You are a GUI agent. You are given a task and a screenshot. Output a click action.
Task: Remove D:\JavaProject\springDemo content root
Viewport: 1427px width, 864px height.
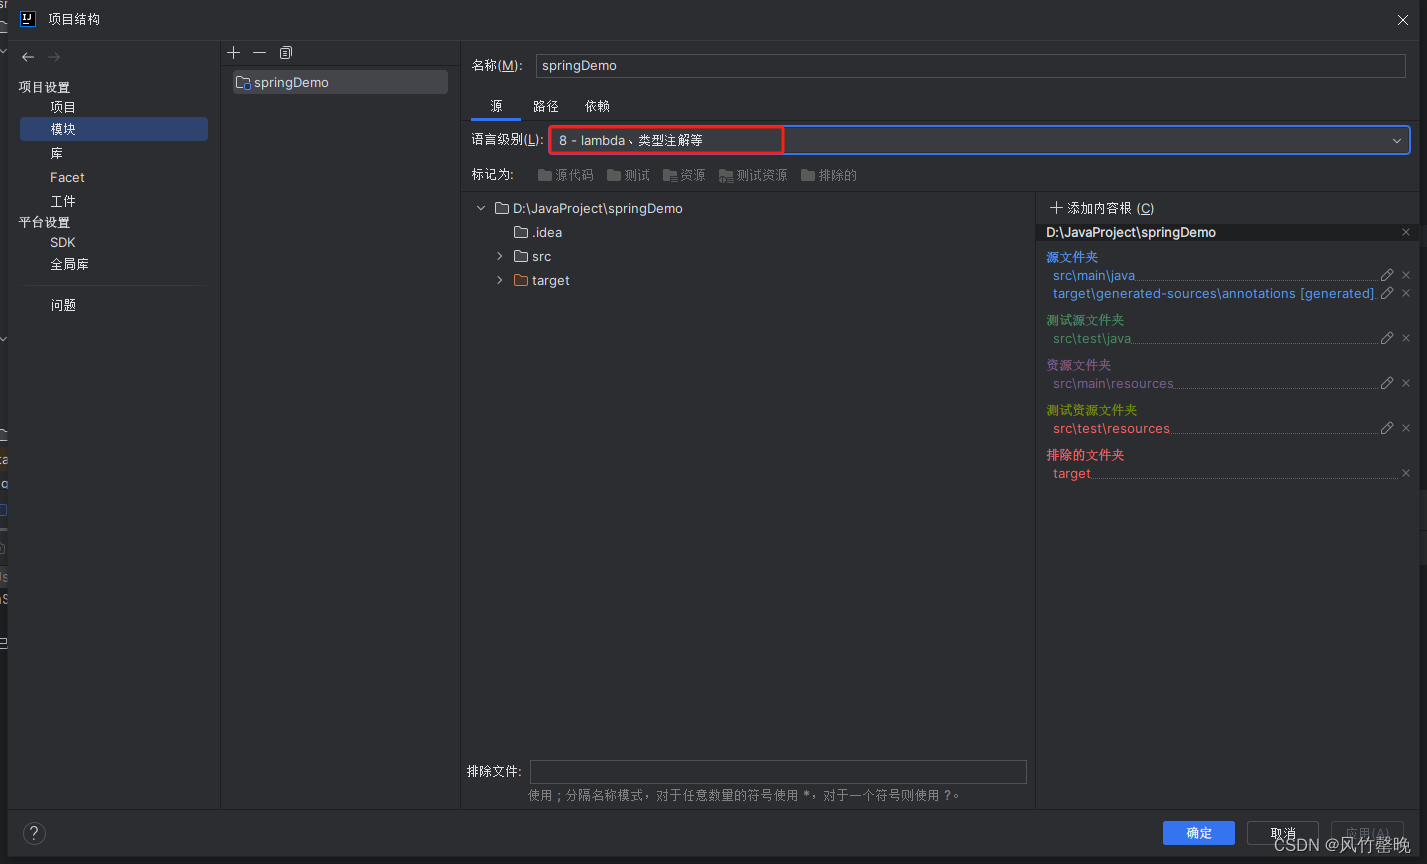coord(1406,232)
